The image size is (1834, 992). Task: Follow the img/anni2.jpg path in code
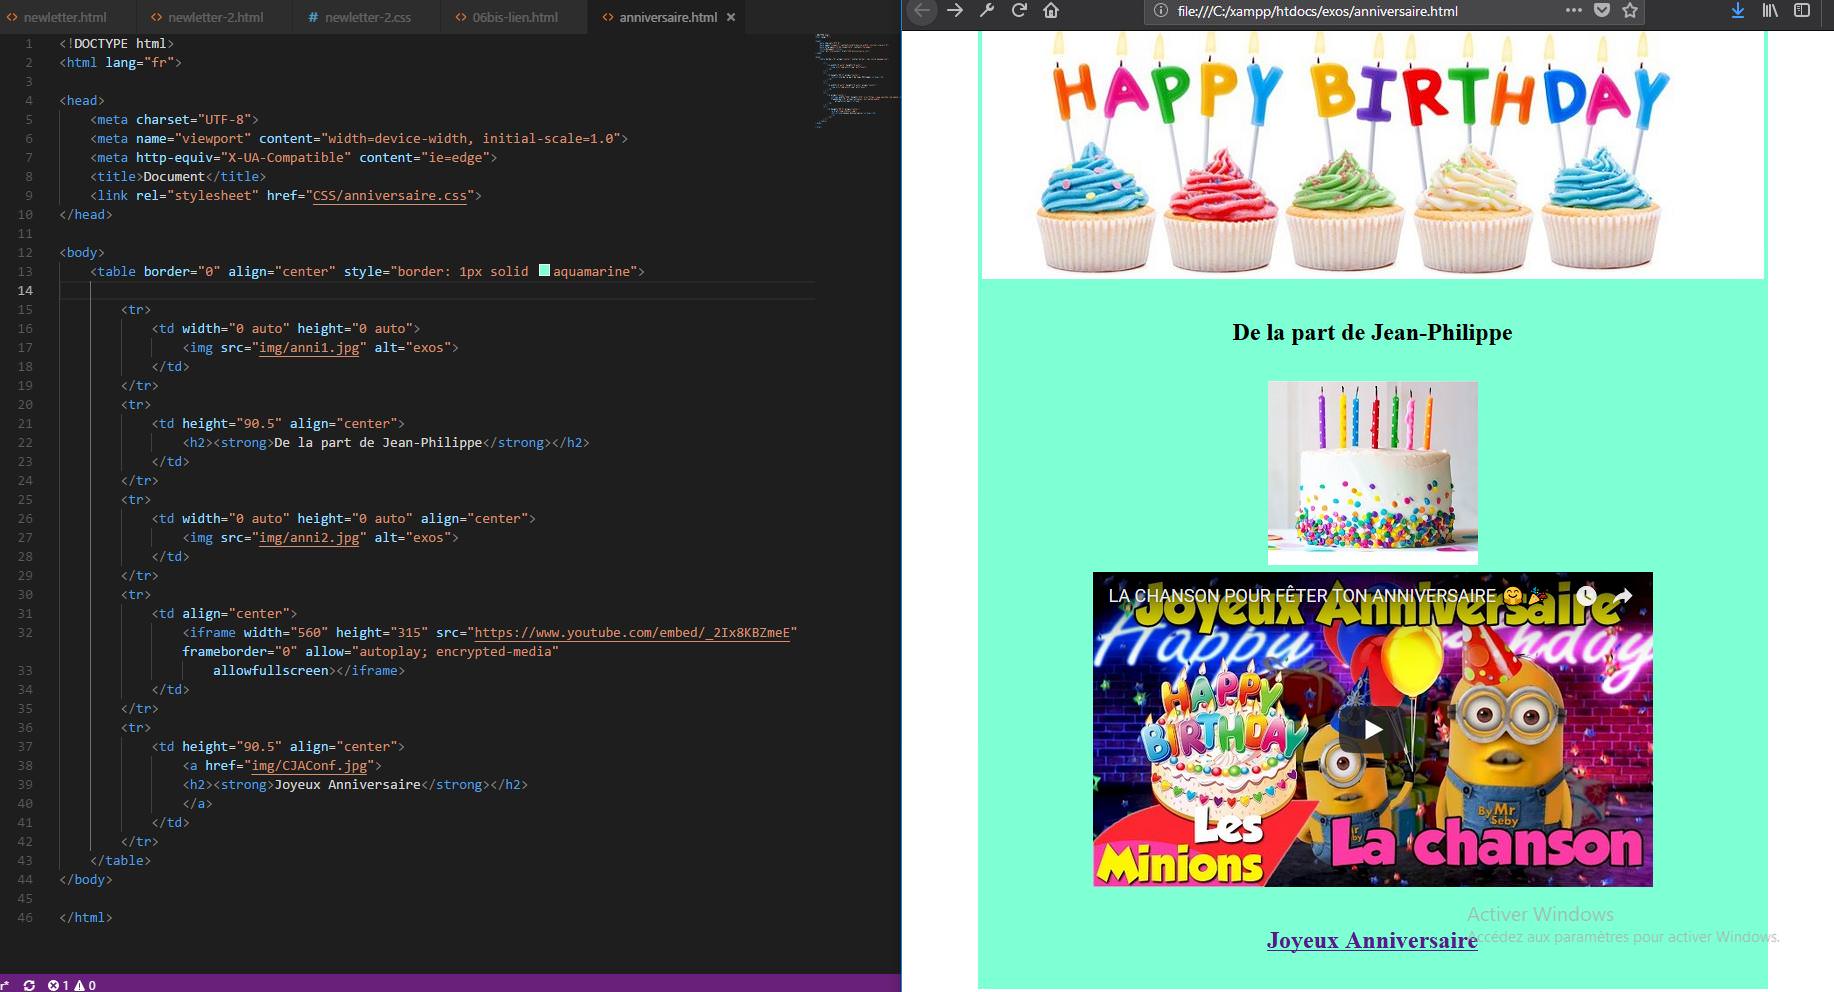(x=309, y=537)
